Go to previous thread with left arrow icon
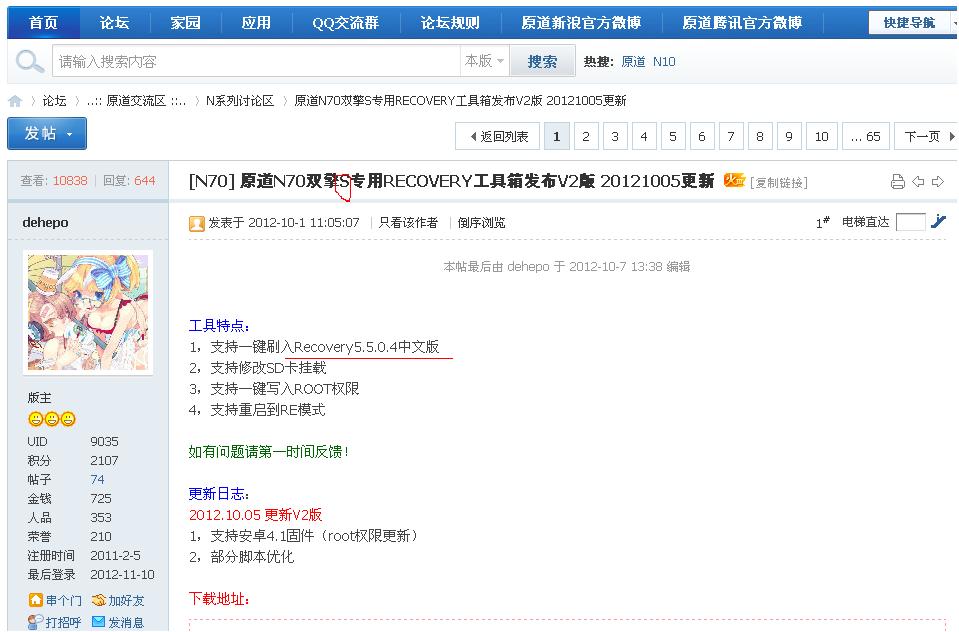959x632 pixels. coord(918,182)
